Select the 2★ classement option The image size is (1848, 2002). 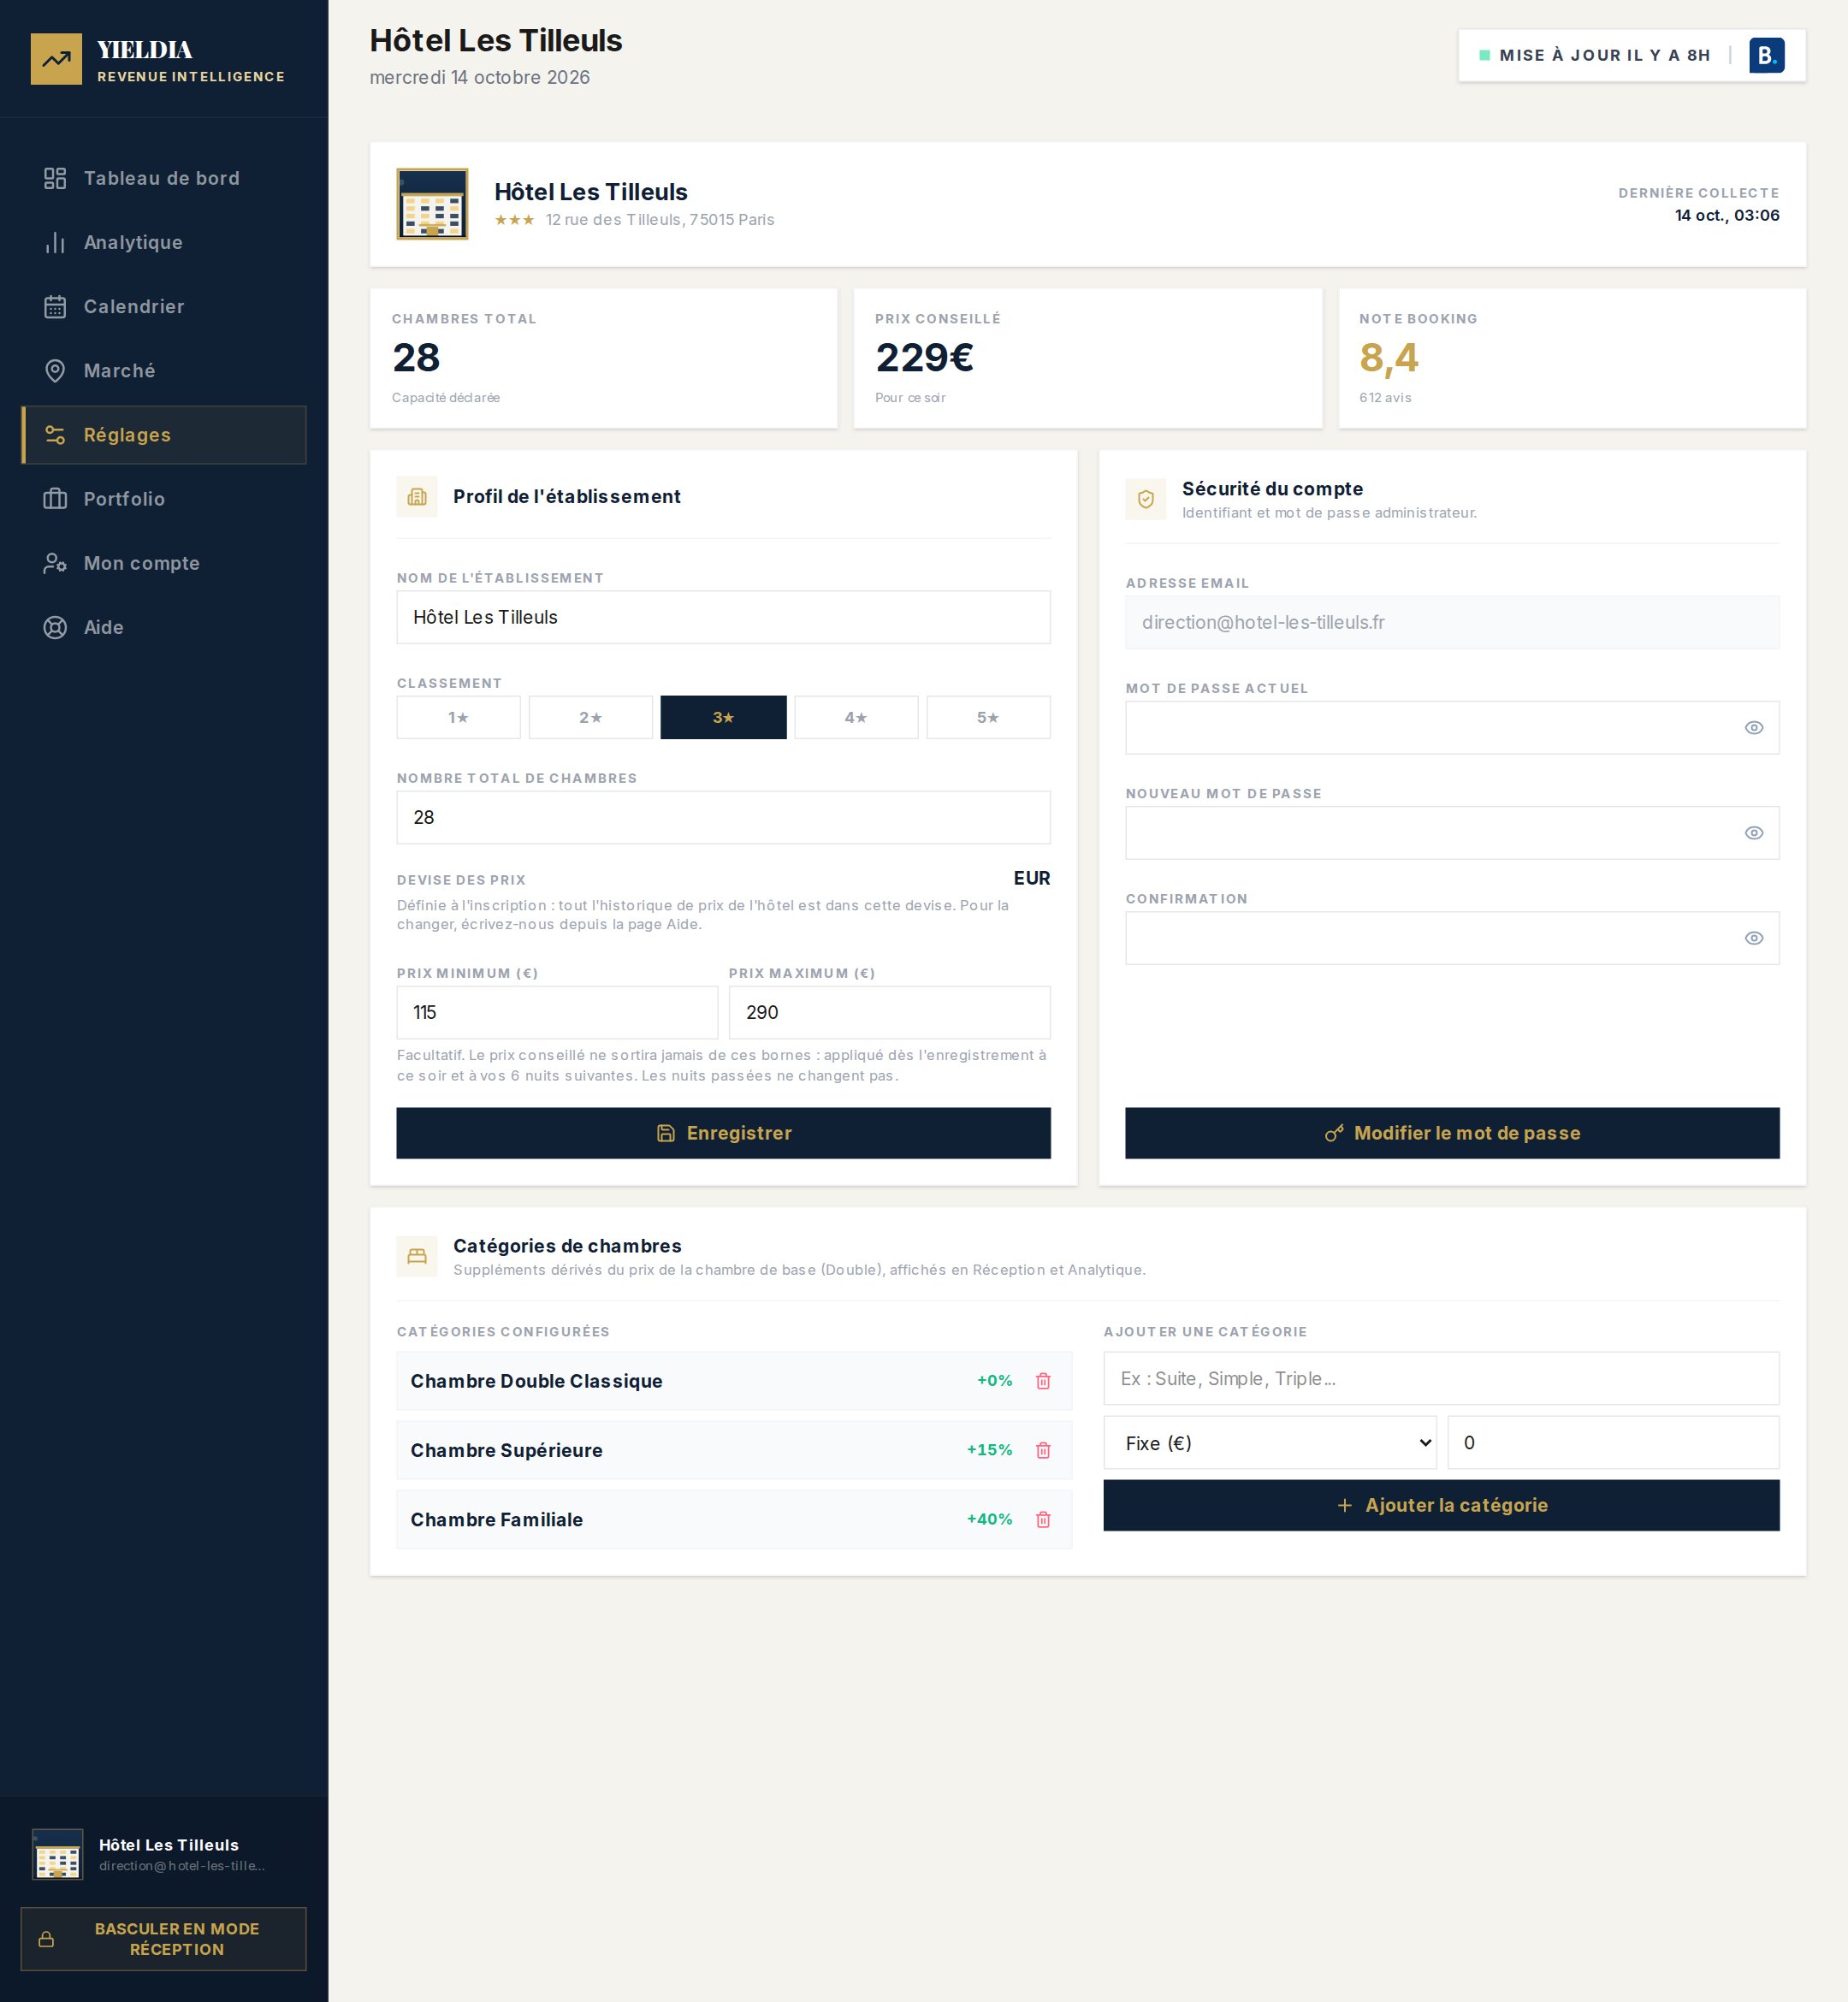[x=590, y=718]
